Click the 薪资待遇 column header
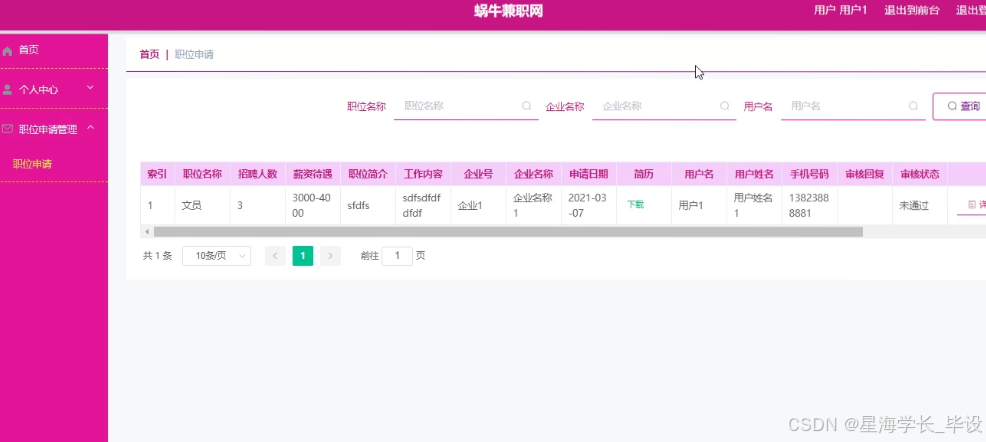 click(313, 174)
